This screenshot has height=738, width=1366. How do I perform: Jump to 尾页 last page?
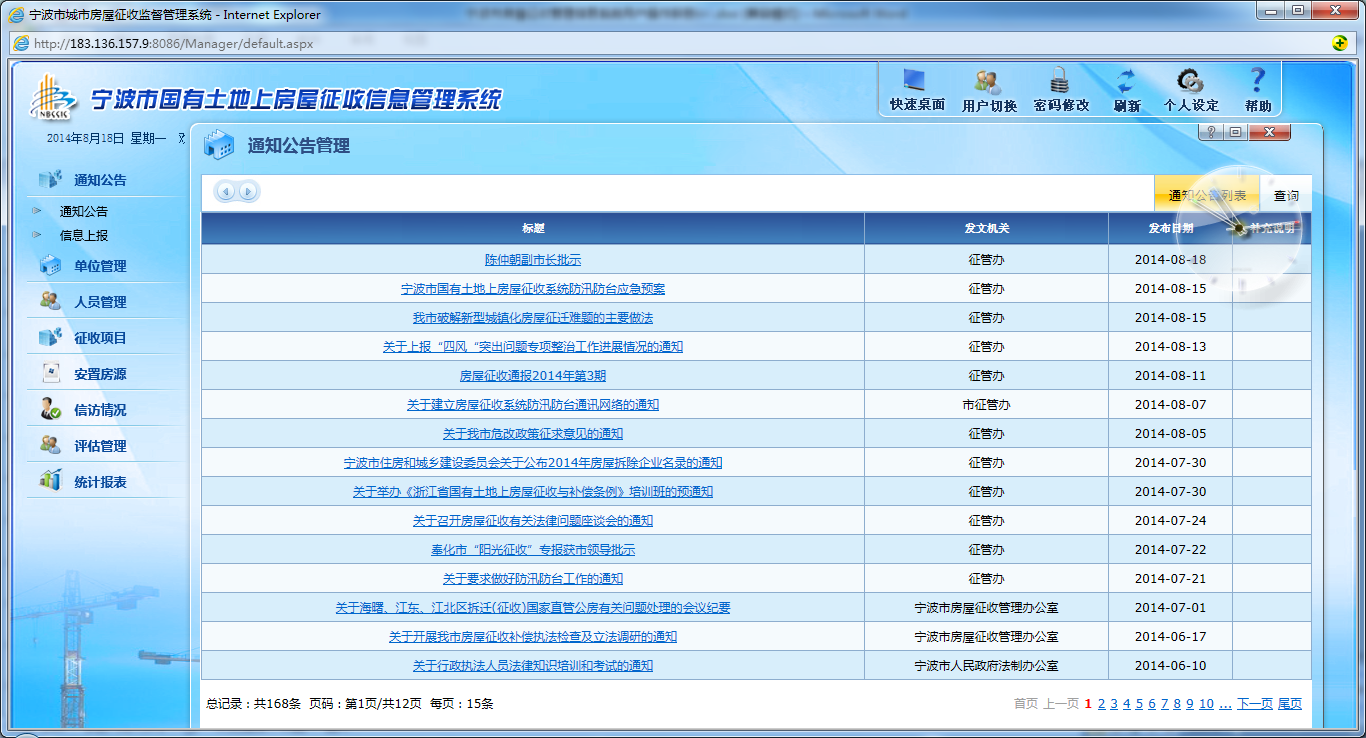1290,704
